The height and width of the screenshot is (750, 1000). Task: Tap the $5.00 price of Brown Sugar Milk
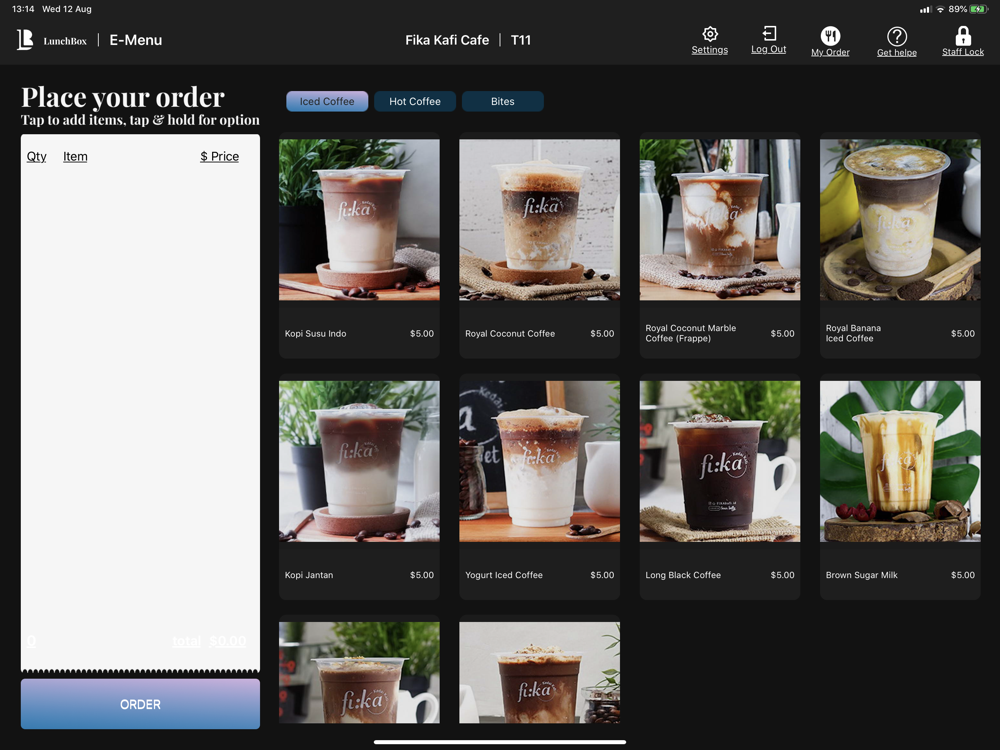(x=963, y=575)
